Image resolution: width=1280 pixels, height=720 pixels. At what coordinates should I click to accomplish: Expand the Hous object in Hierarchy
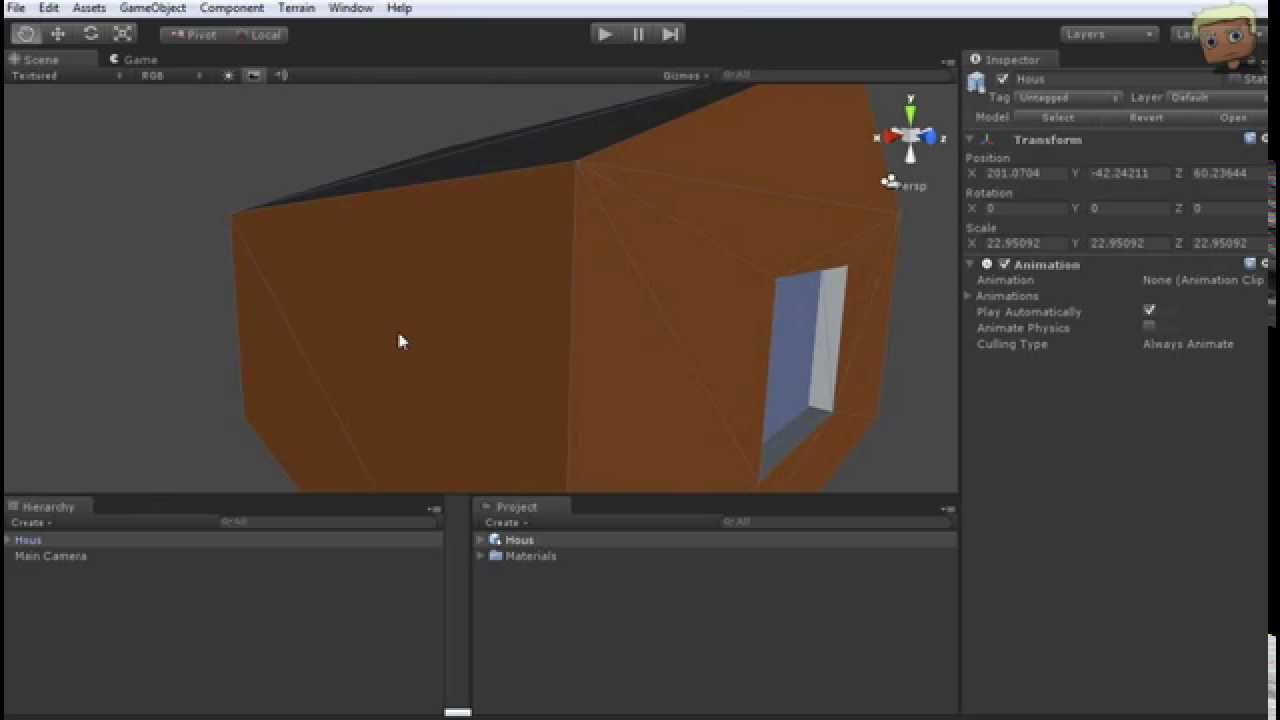point(8,540)
